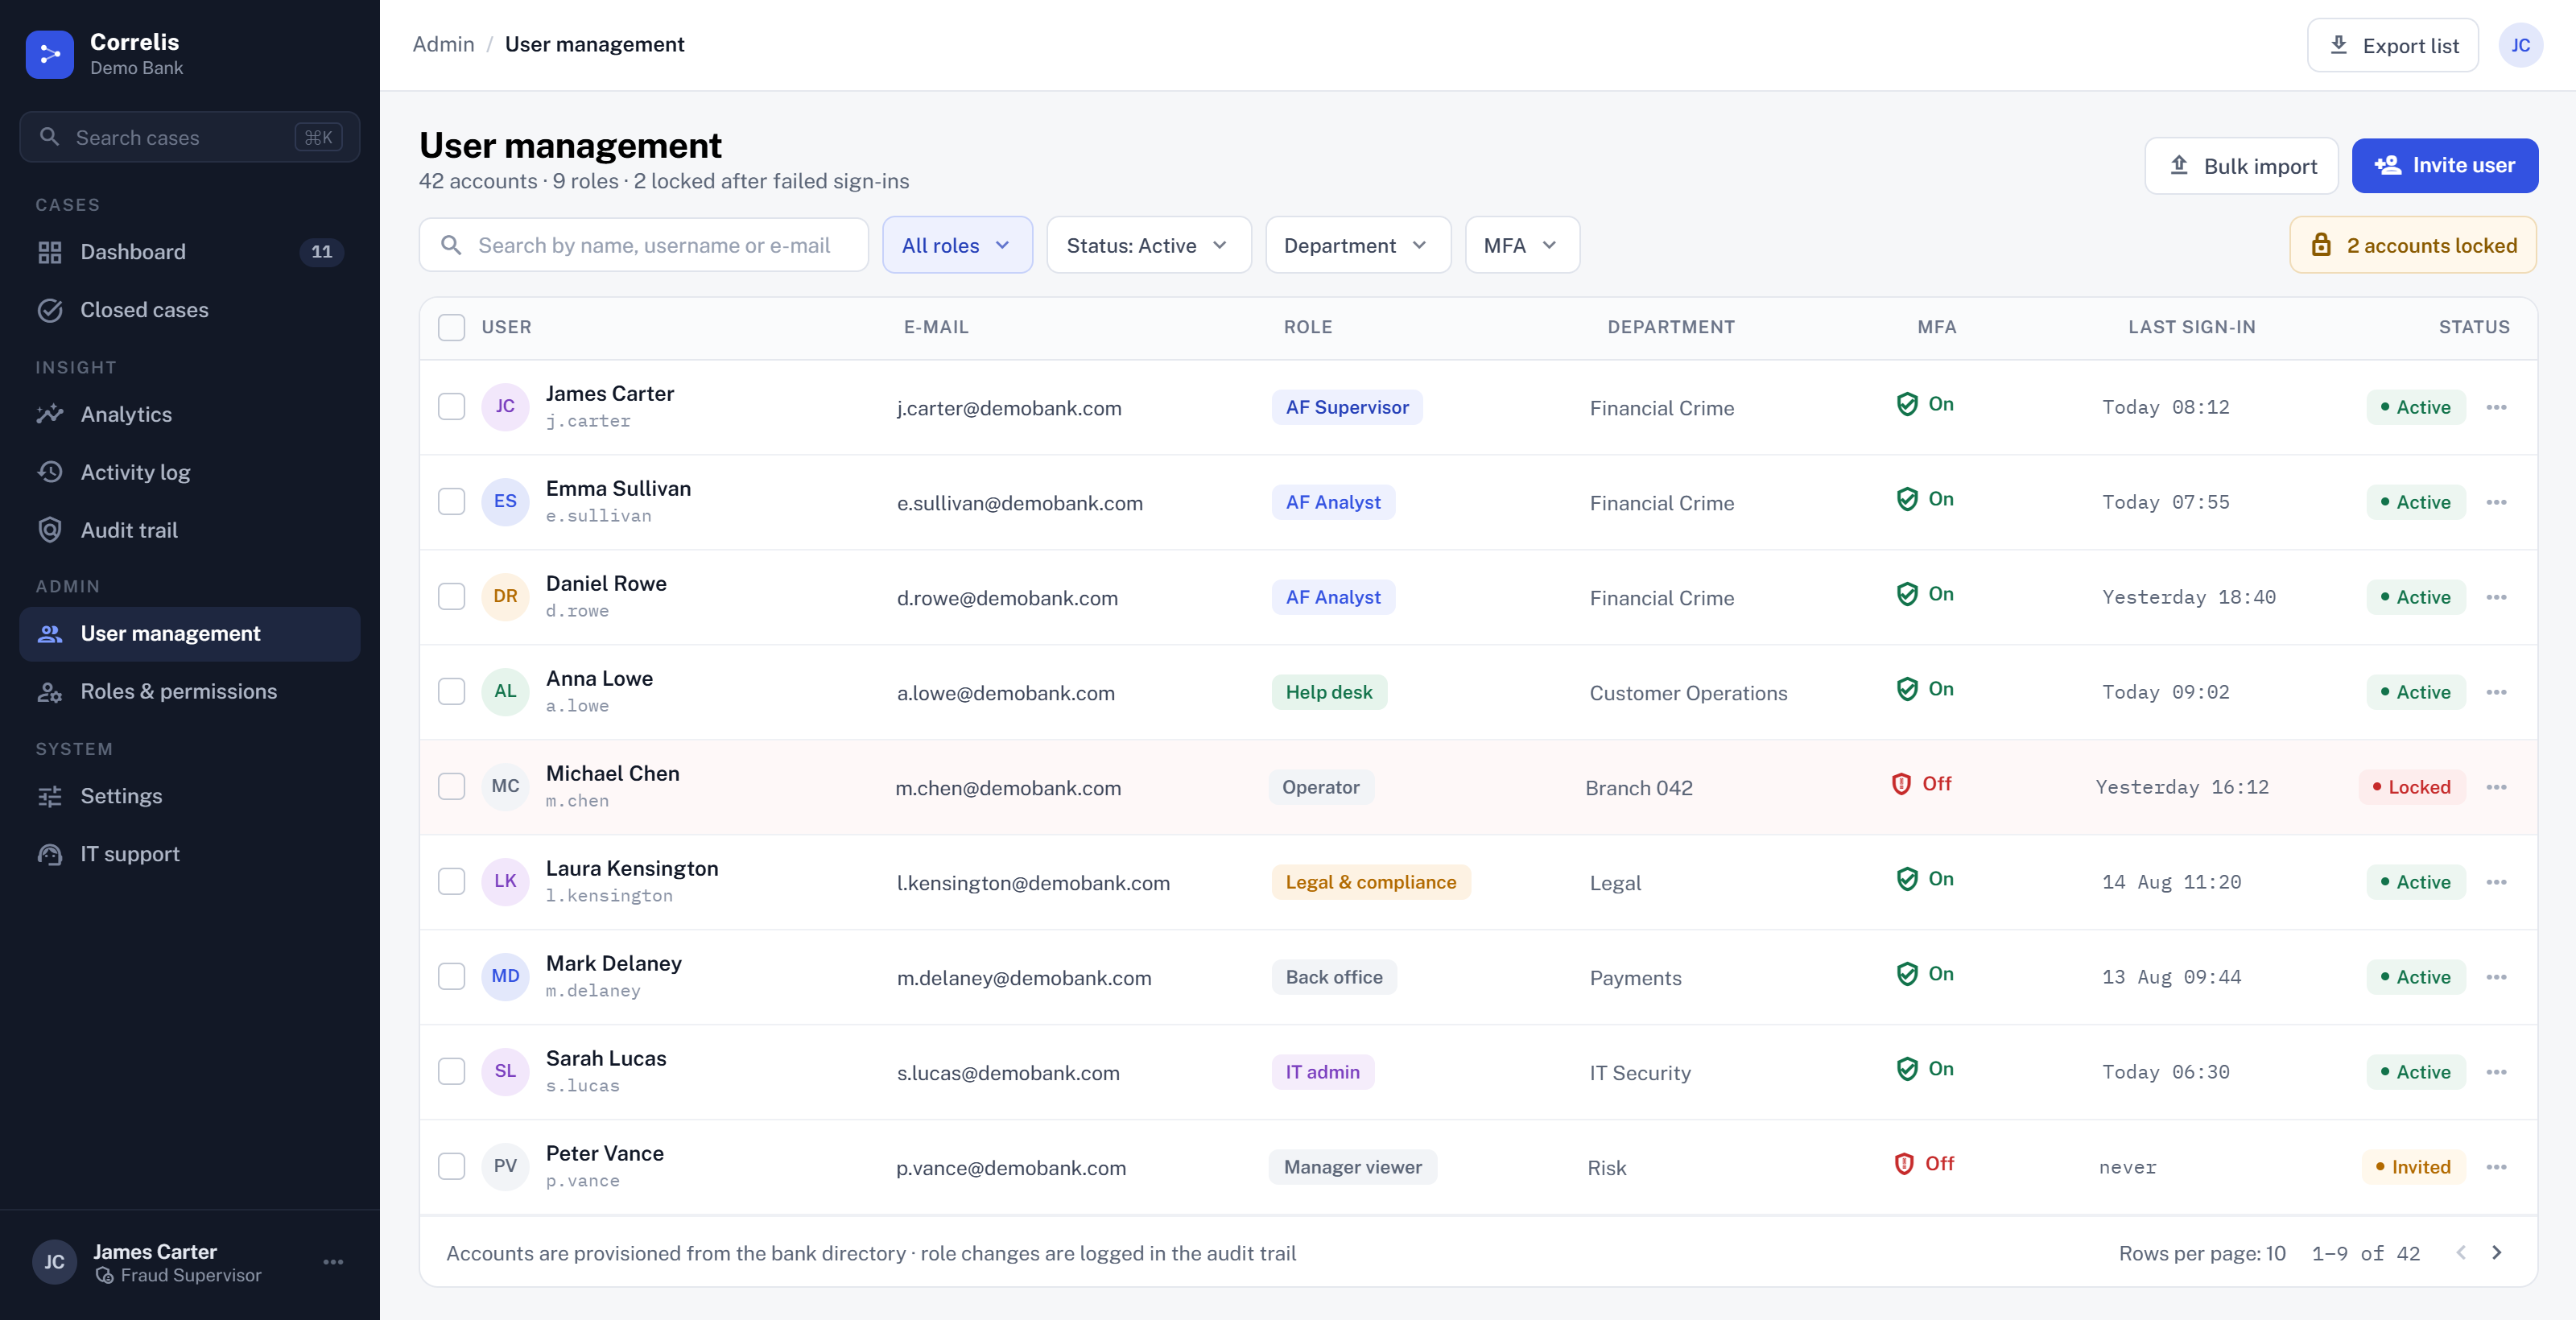Open the Status: Active filter dropdown

point(1149,245)
